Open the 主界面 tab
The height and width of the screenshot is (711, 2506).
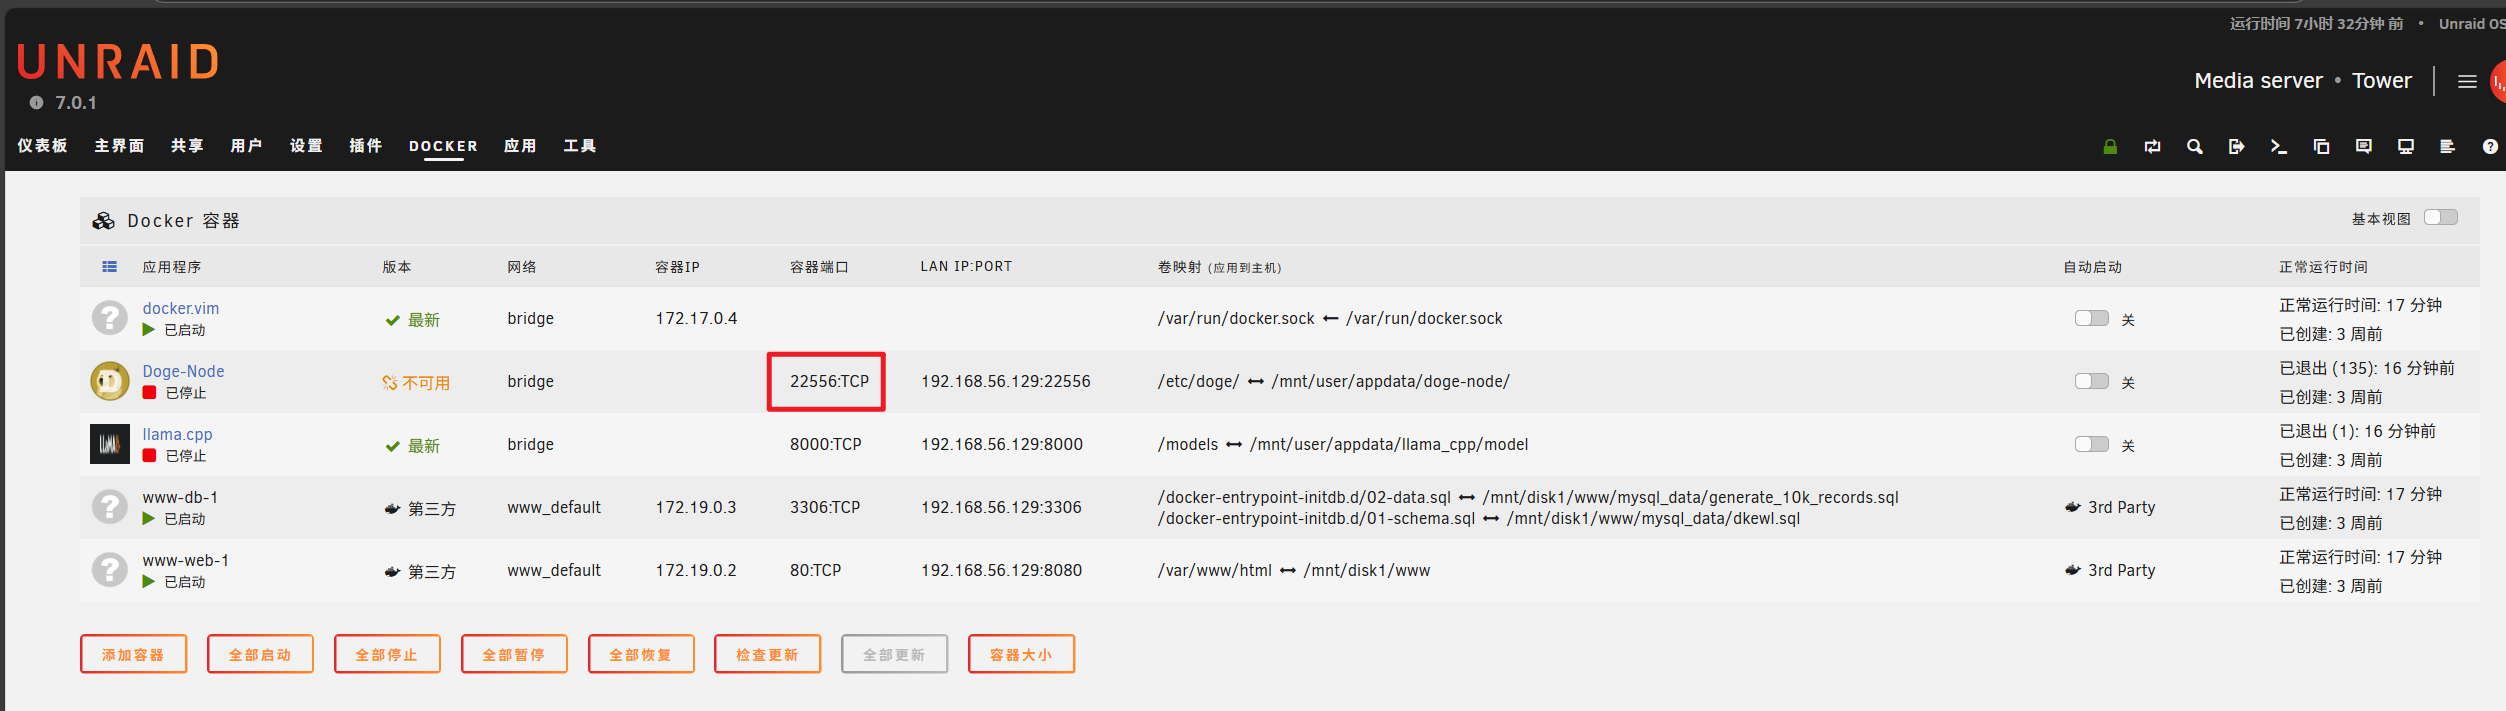(x=119, y=146)
